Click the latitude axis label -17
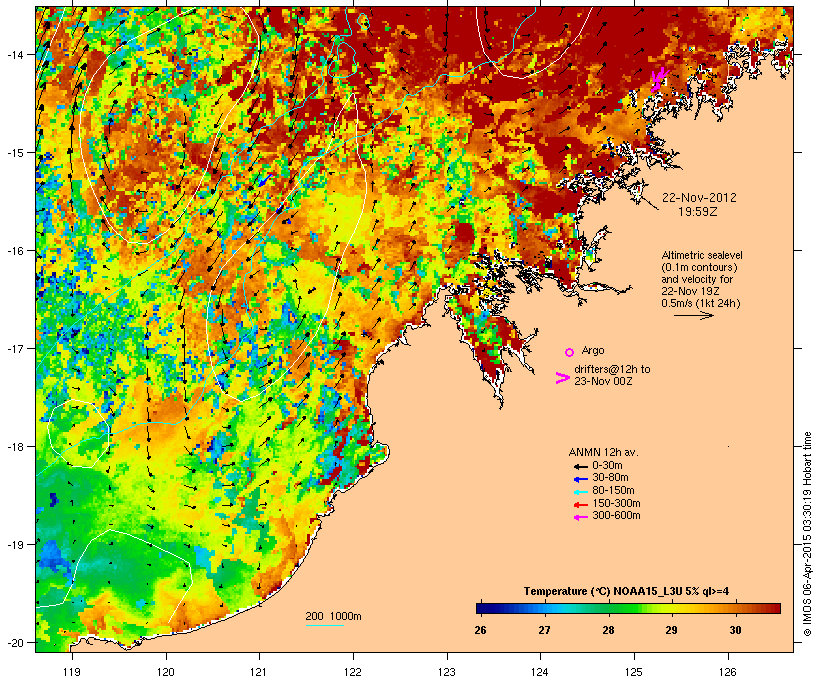The image size is (820, 680). click(x=14, y=348)
